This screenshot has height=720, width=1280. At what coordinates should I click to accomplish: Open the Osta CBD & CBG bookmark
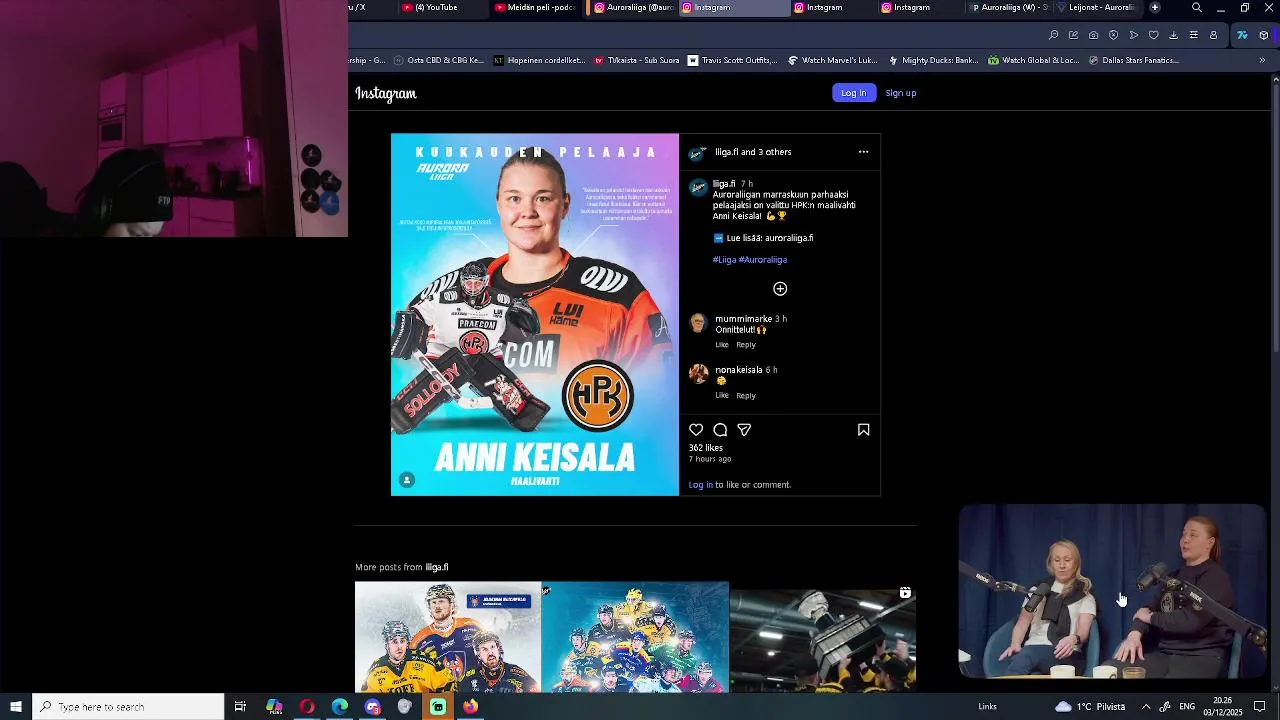click(x=438, y=60)
